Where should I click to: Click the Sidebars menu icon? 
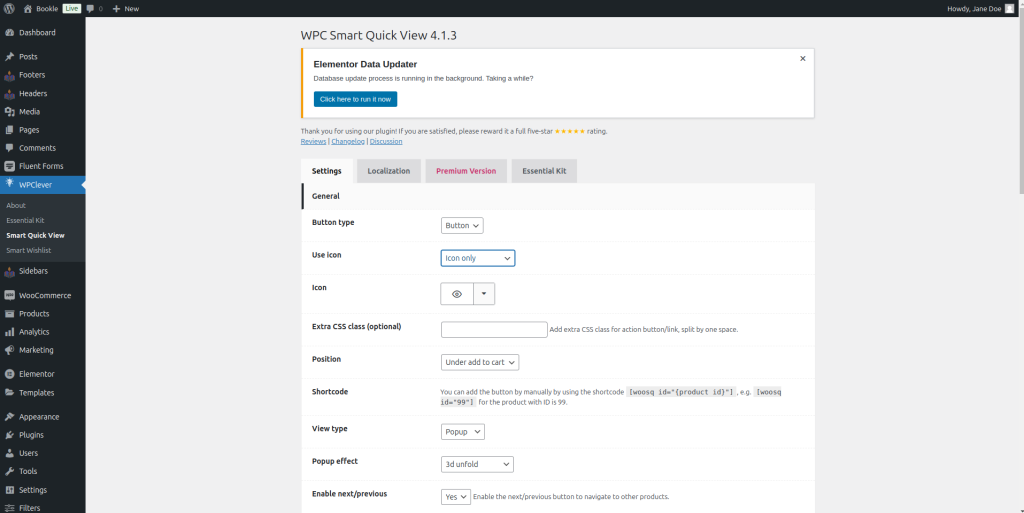click(x=10, y=271)
